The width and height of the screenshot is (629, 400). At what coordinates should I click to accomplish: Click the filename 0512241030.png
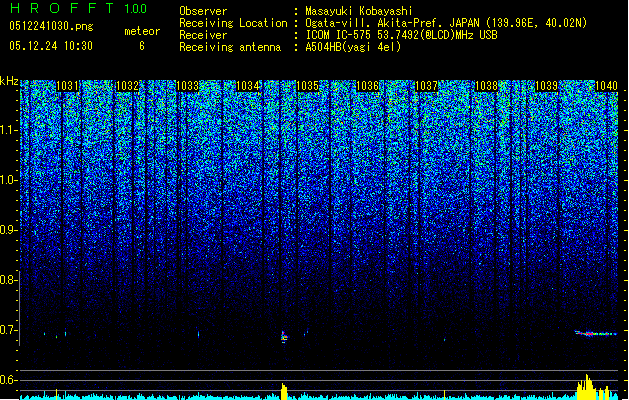(51, 26)
